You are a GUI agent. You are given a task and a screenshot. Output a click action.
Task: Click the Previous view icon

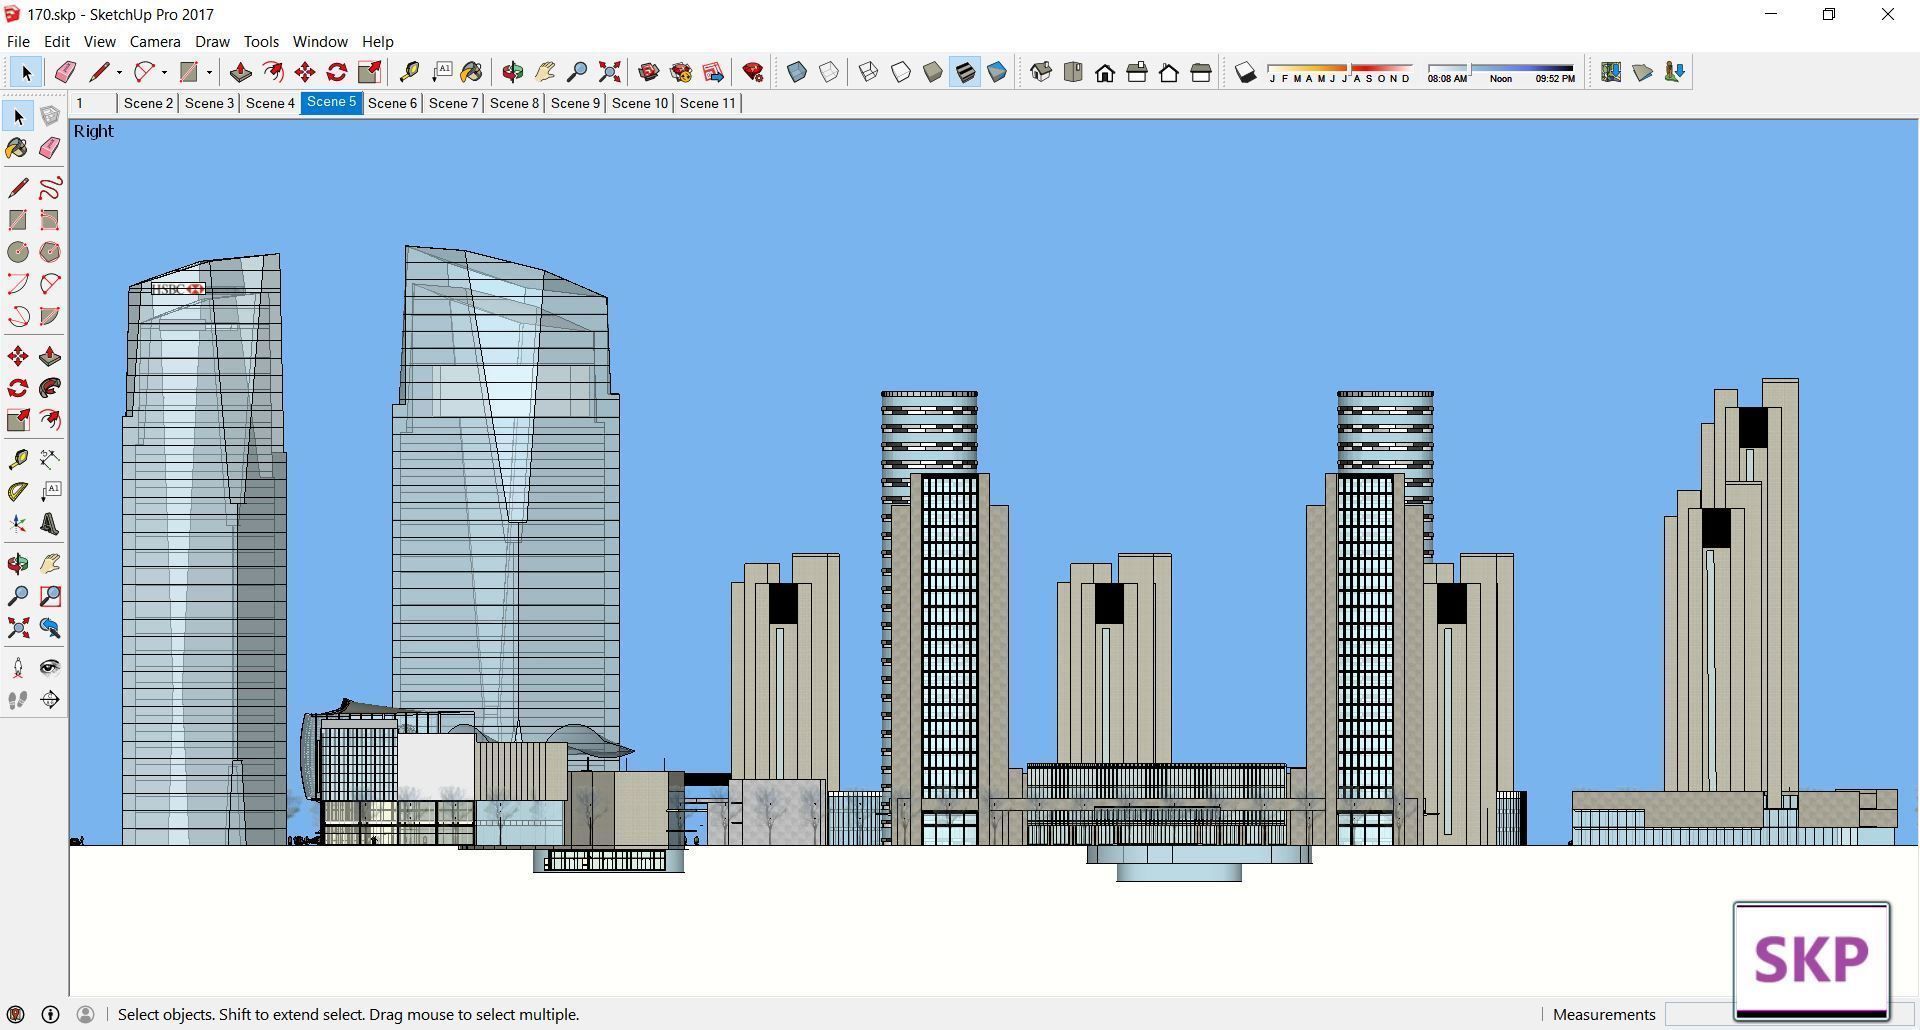(x=50, y=628)
